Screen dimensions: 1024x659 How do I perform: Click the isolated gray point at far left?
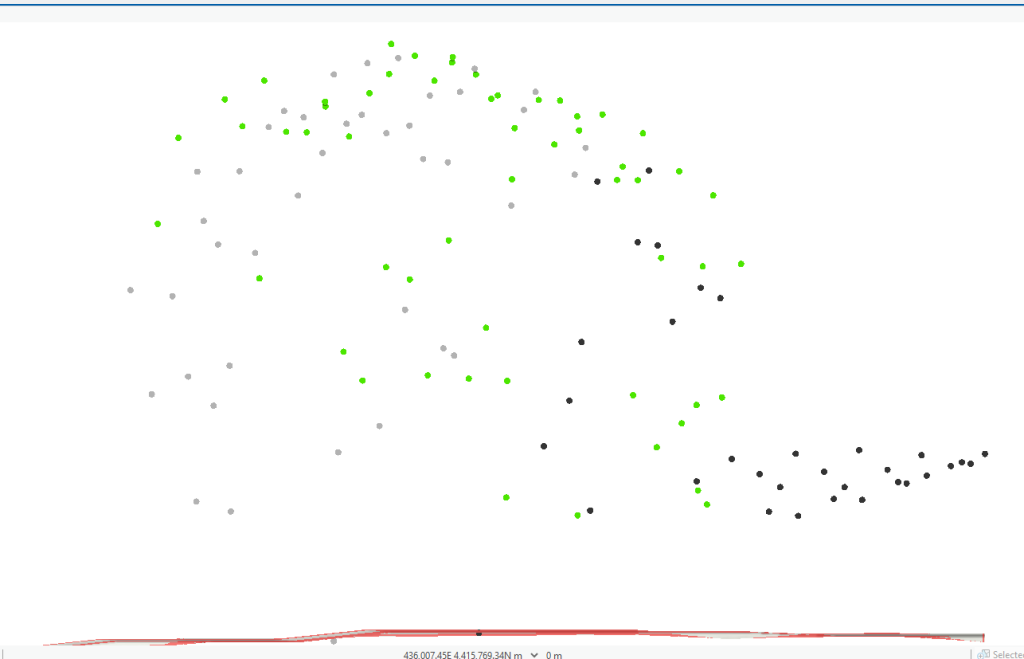[128, 289]
